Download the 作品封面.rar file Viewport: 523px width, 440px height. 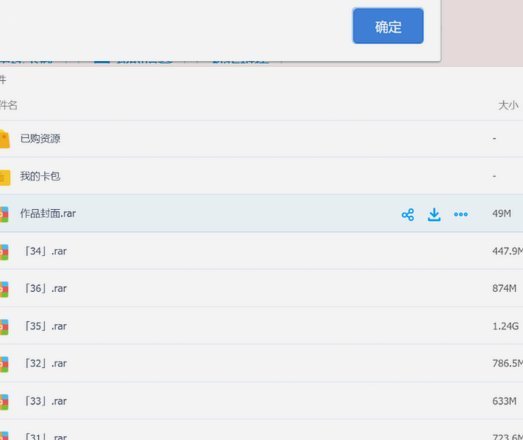434,214
